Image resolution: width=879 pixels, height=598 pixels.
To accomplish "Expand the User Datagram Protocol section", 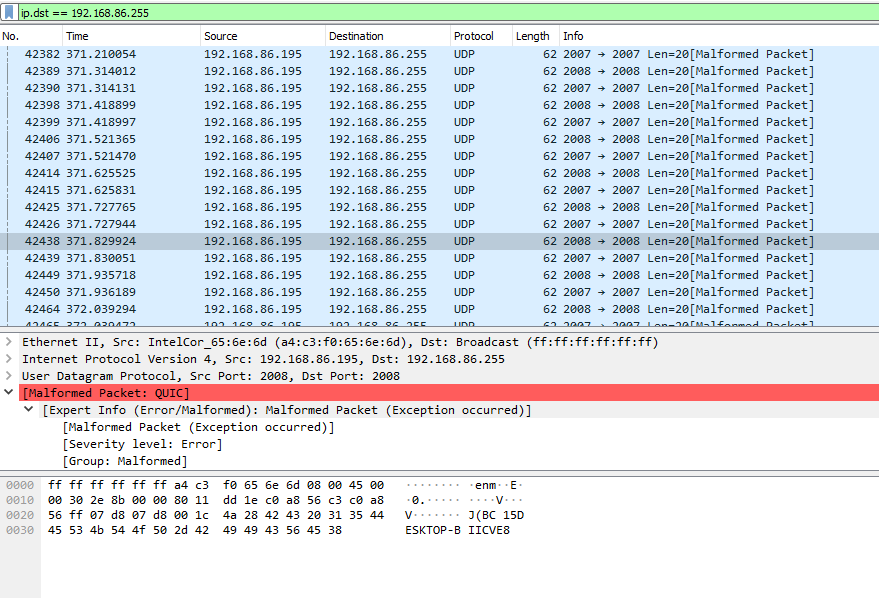I will [x=9, y=376].
